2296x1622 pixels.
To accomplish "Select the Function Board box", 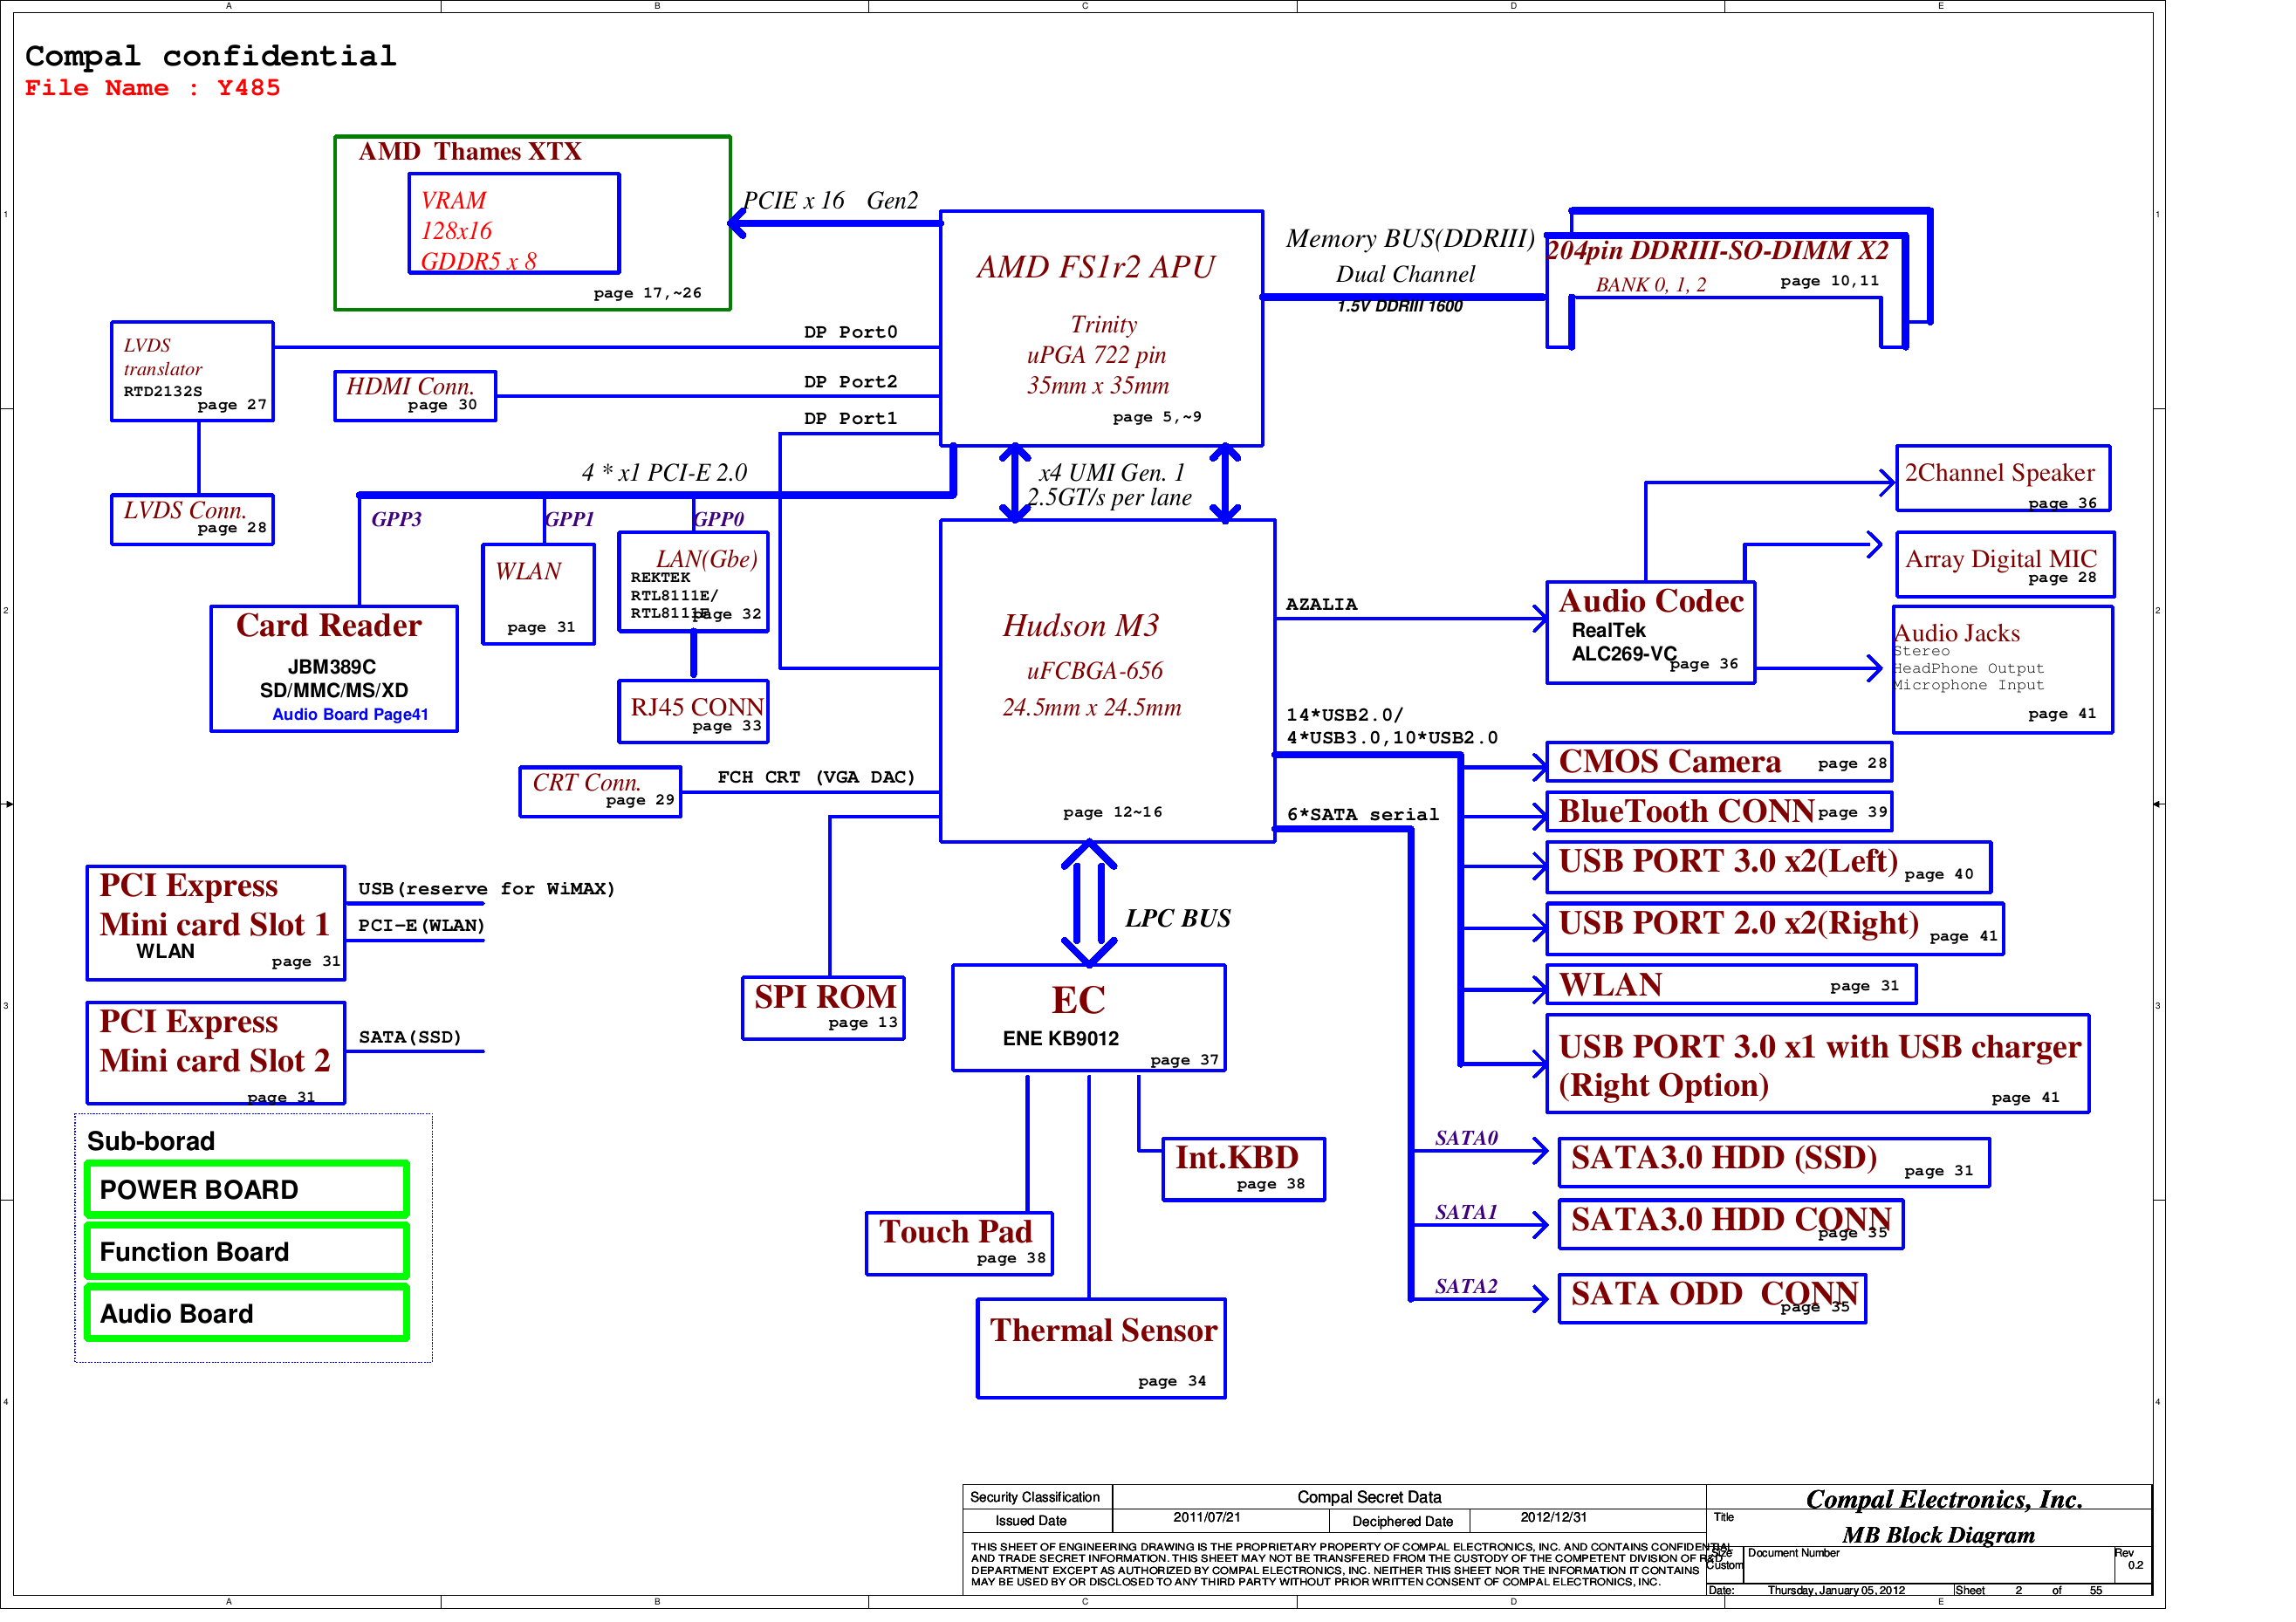I will click(x=247, y=1252).
